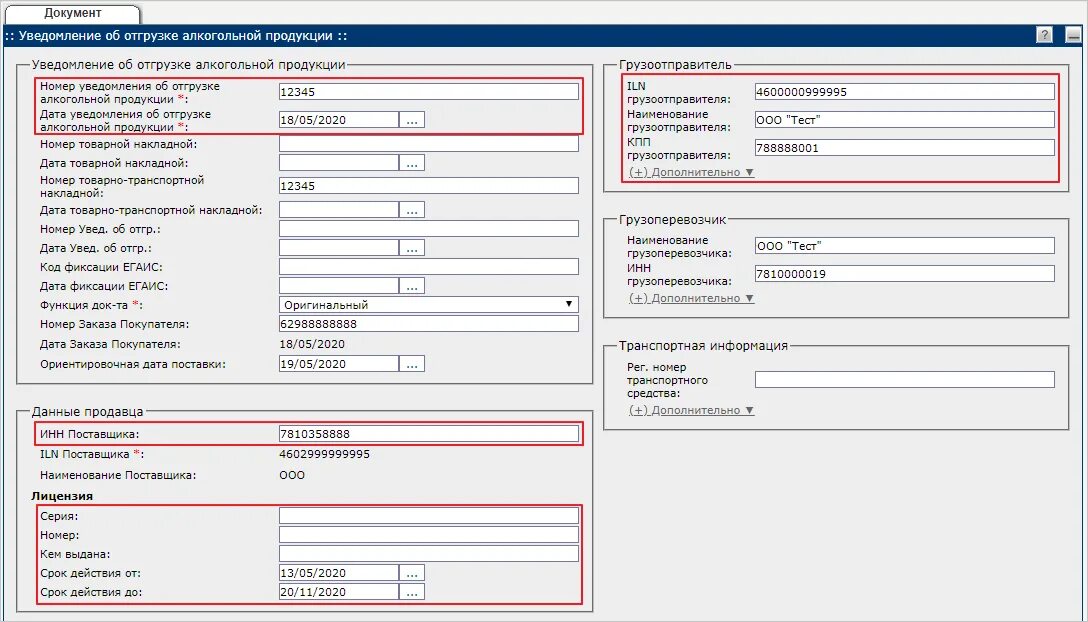
Task: Click the Номер уведомления об отгрузке field
Action: 429,92
